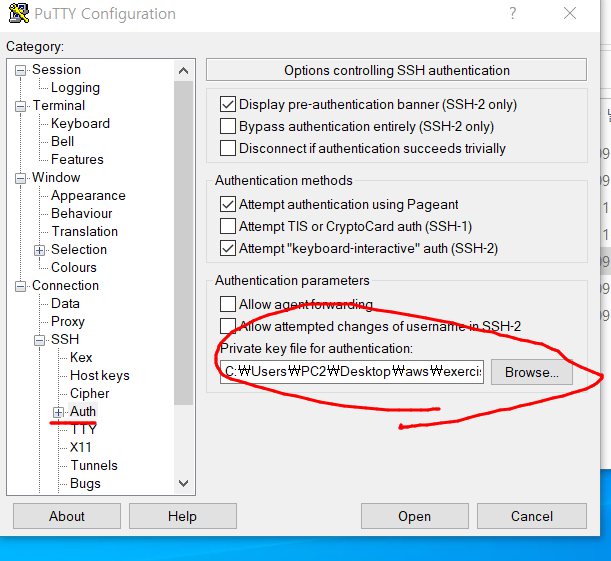
Task: Expand the Selection tree node
Action: [x=39, y=251]
